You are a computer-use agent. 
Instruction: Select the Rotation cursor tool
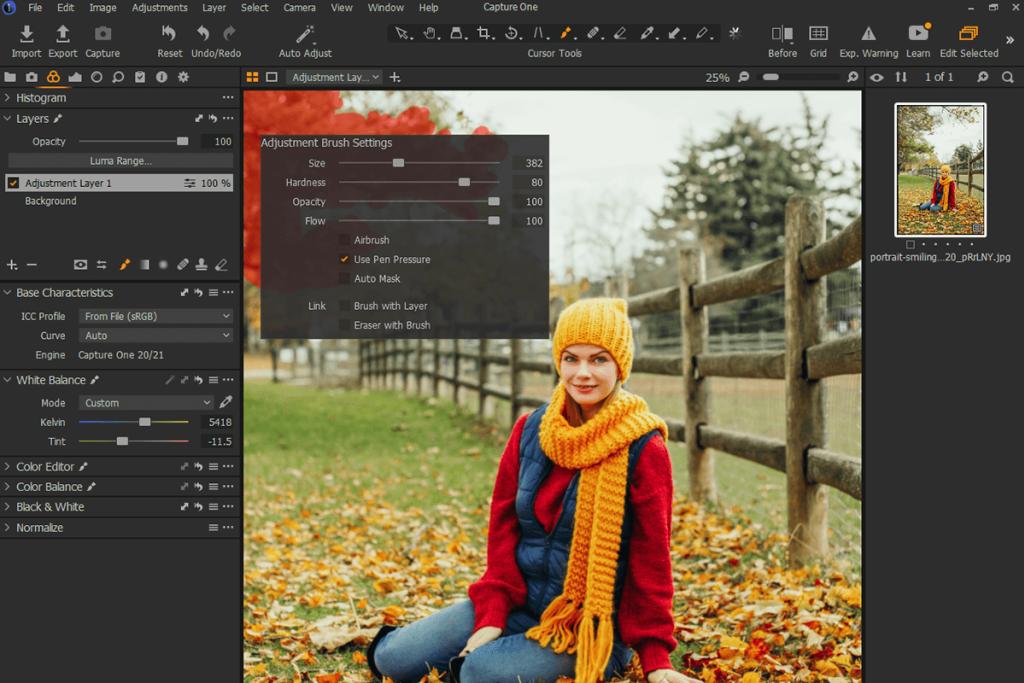pyautogui.click(x=512, y=33)
